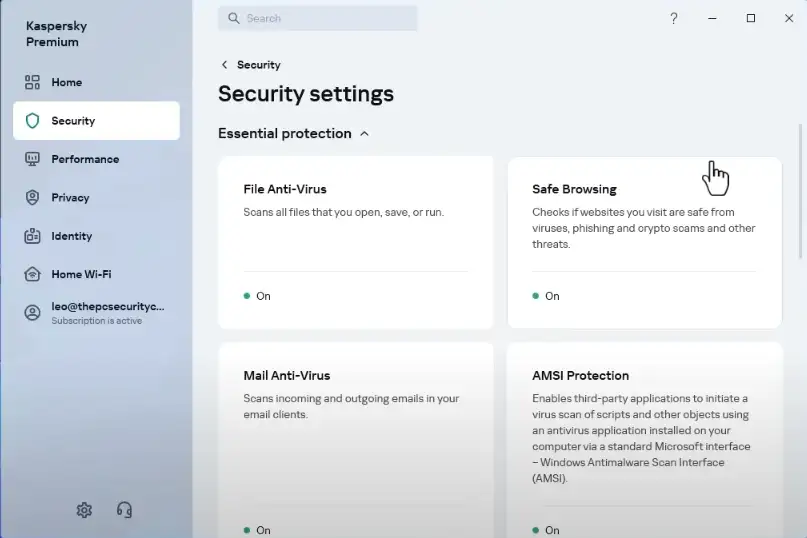Open the File Anti-Virus card

355,242
